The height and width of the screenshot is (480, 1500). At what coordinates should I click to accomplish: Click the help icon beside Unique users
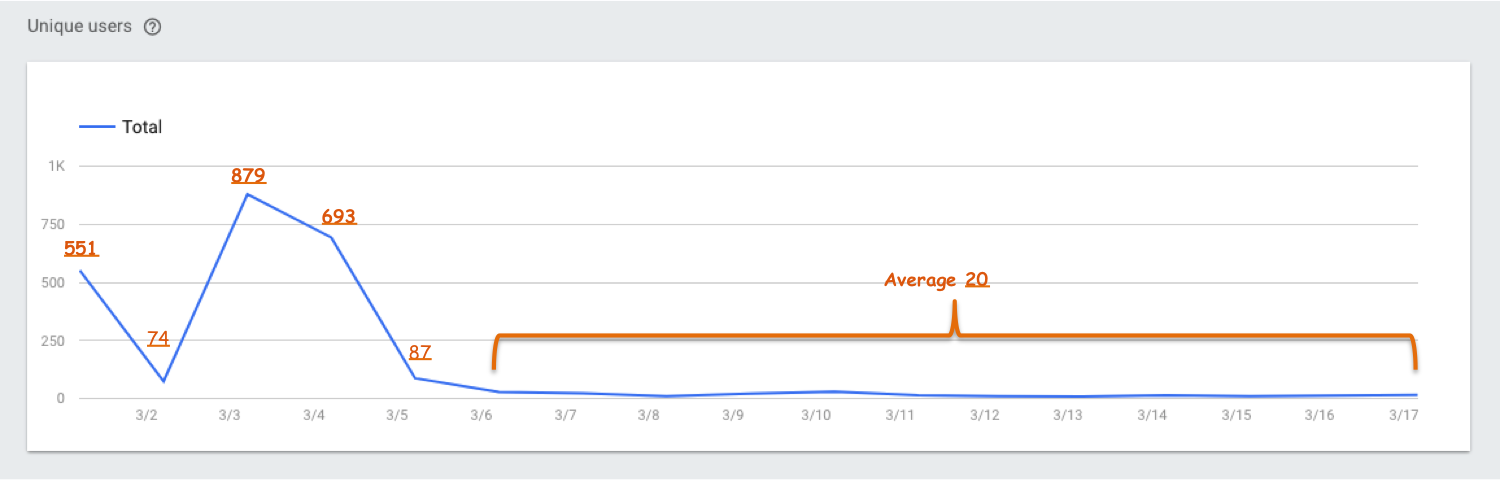[x=153, y=27]
